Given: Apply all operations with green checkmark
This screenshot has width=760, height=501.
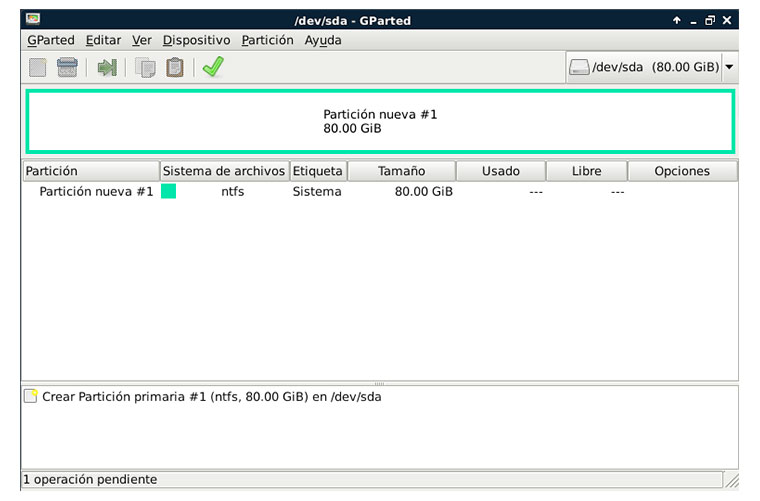Looking at the screenshot, I should coord(213,67).
